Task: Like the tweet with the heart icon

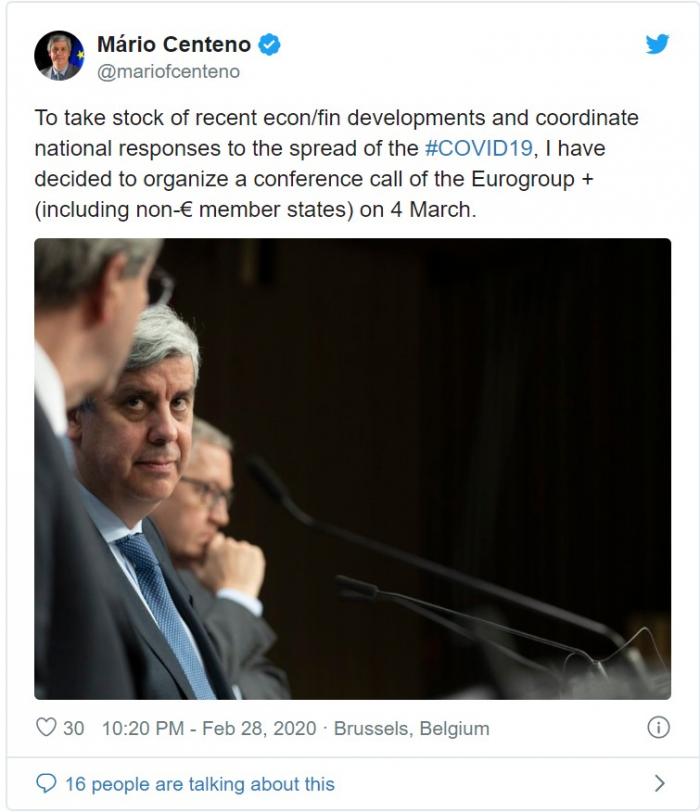Action: click(x=46, y=728)
